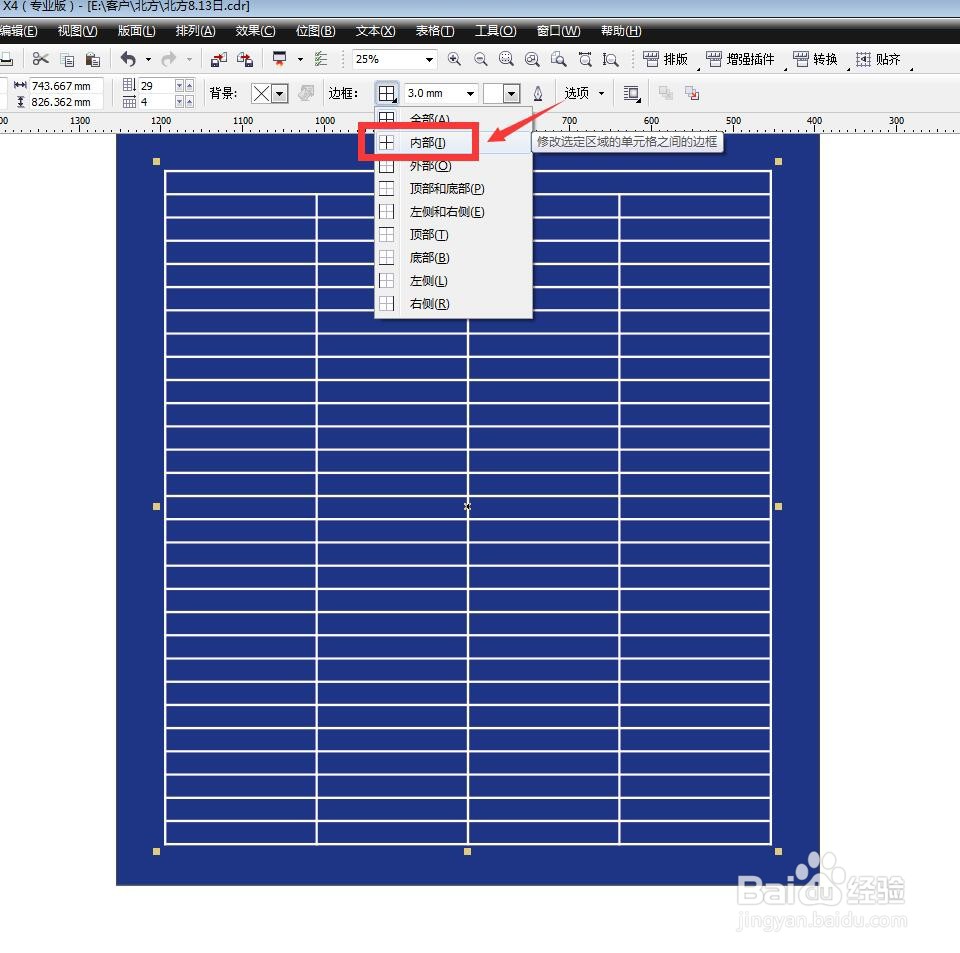Click the Outline Pen icon
960x953 pixels.
click(x=538, y=94)
